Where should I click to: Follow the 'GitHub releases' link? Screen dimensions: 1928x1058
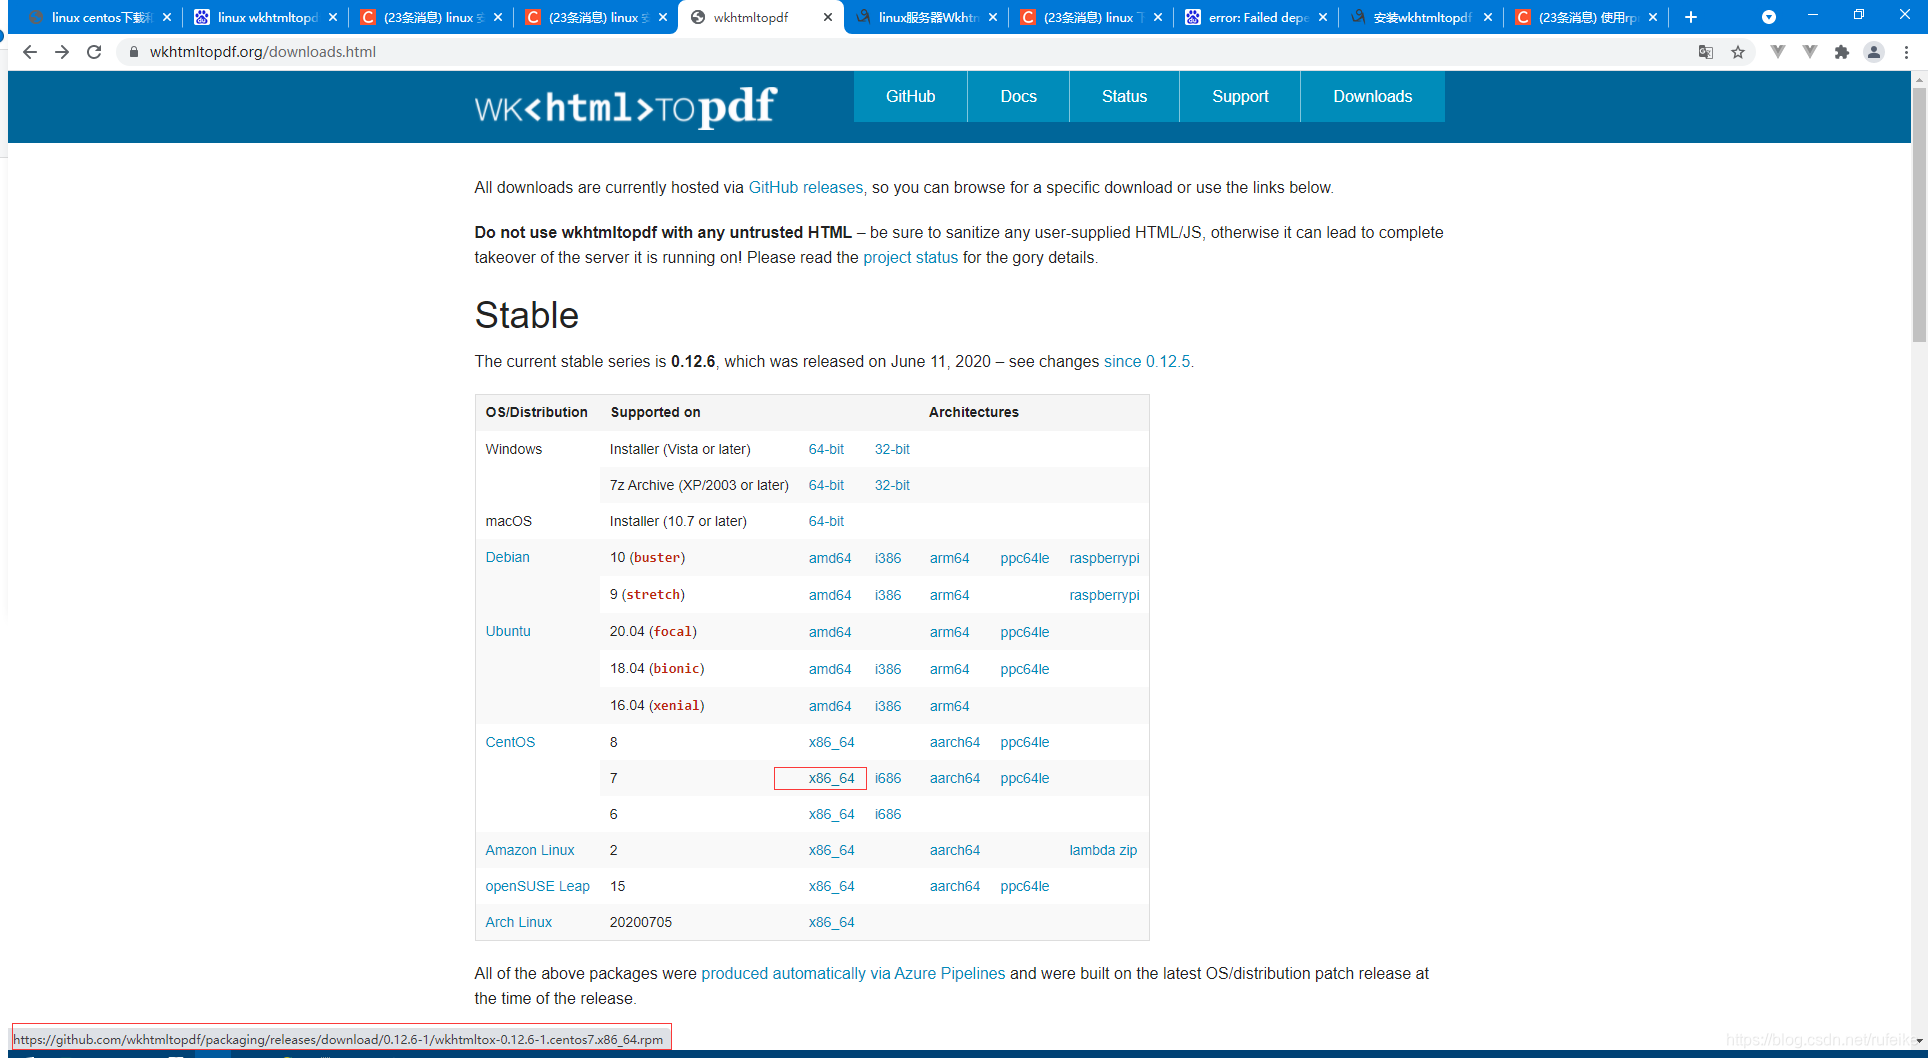tap(805, 188)
